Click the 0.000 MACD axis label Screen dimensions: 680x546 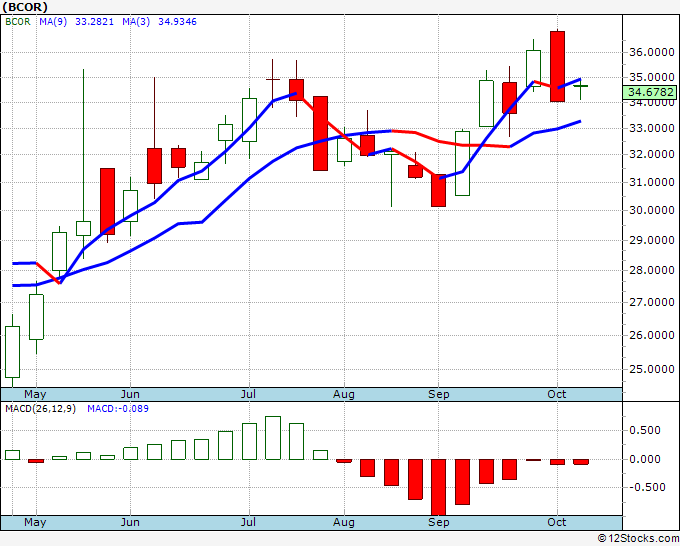pyautogui.click(x=644, y=459)
